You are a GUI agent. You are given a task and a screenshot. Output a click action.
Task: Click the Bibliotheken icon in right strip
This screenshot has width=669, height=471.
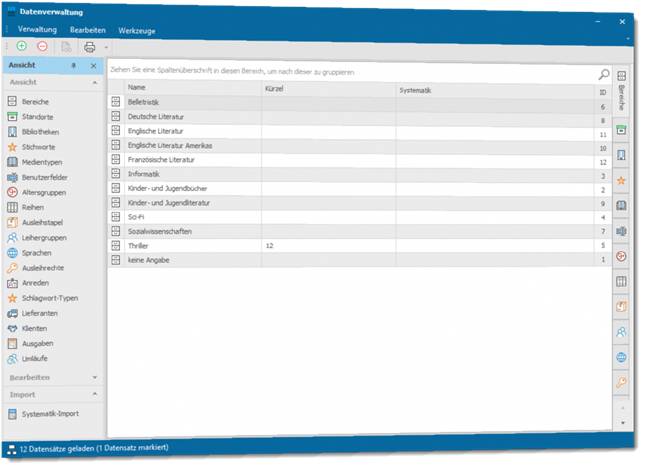click(x=621, y=155)
